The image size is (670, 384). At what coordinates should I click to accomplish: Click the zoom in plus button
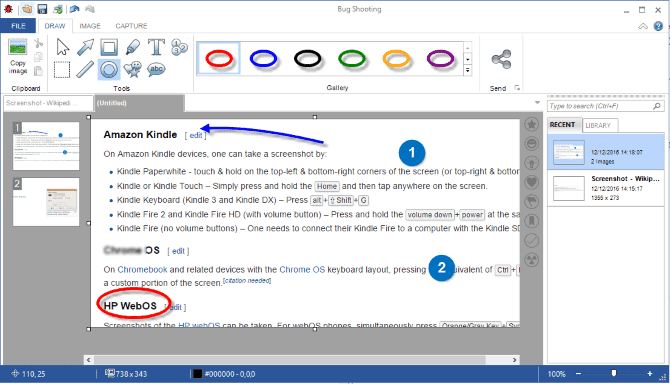[649, 374]
